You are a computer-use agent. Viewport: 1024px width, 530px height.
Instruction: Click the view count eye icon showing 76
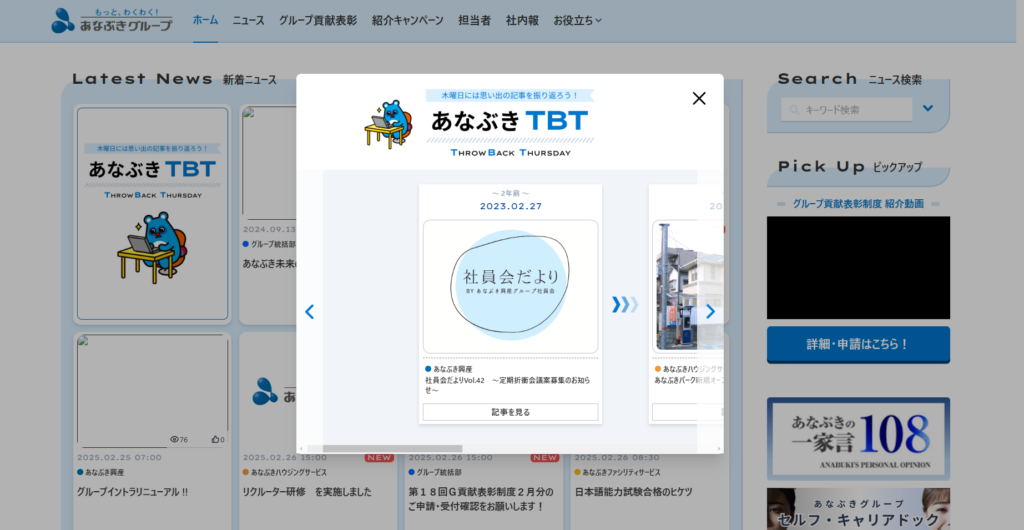pos(174,439)
